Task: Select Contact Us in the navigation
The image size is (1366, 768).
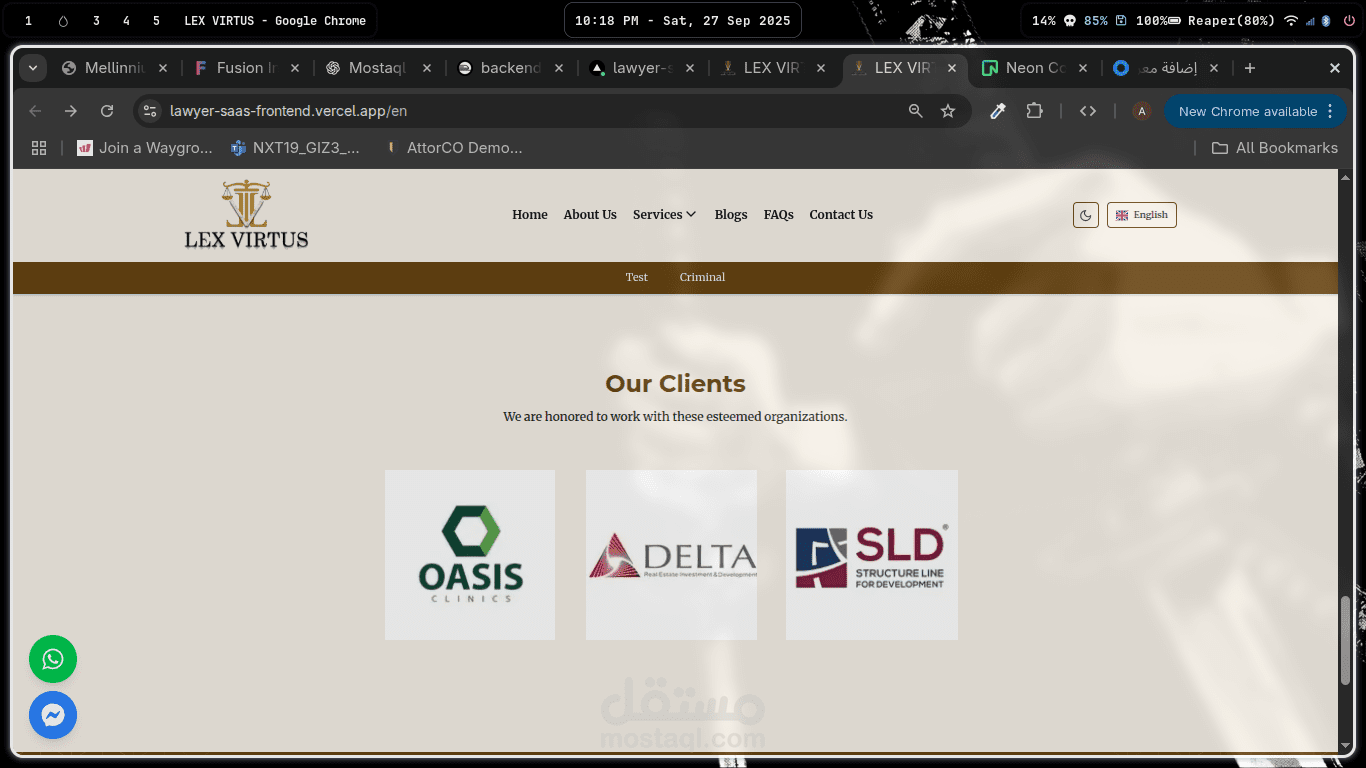Action: click(841, 215)
